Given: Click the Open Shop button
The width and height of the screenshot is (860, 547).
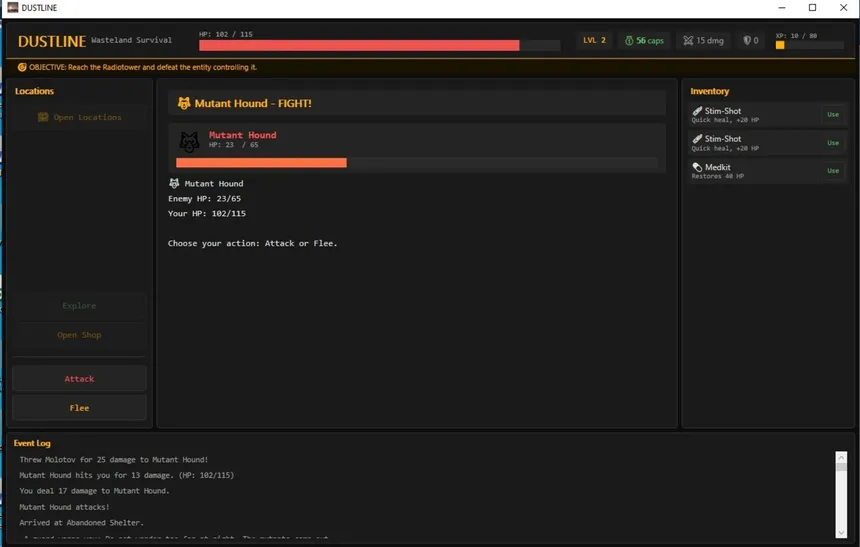Looking at the screenshot, I should tap(79, 335).
